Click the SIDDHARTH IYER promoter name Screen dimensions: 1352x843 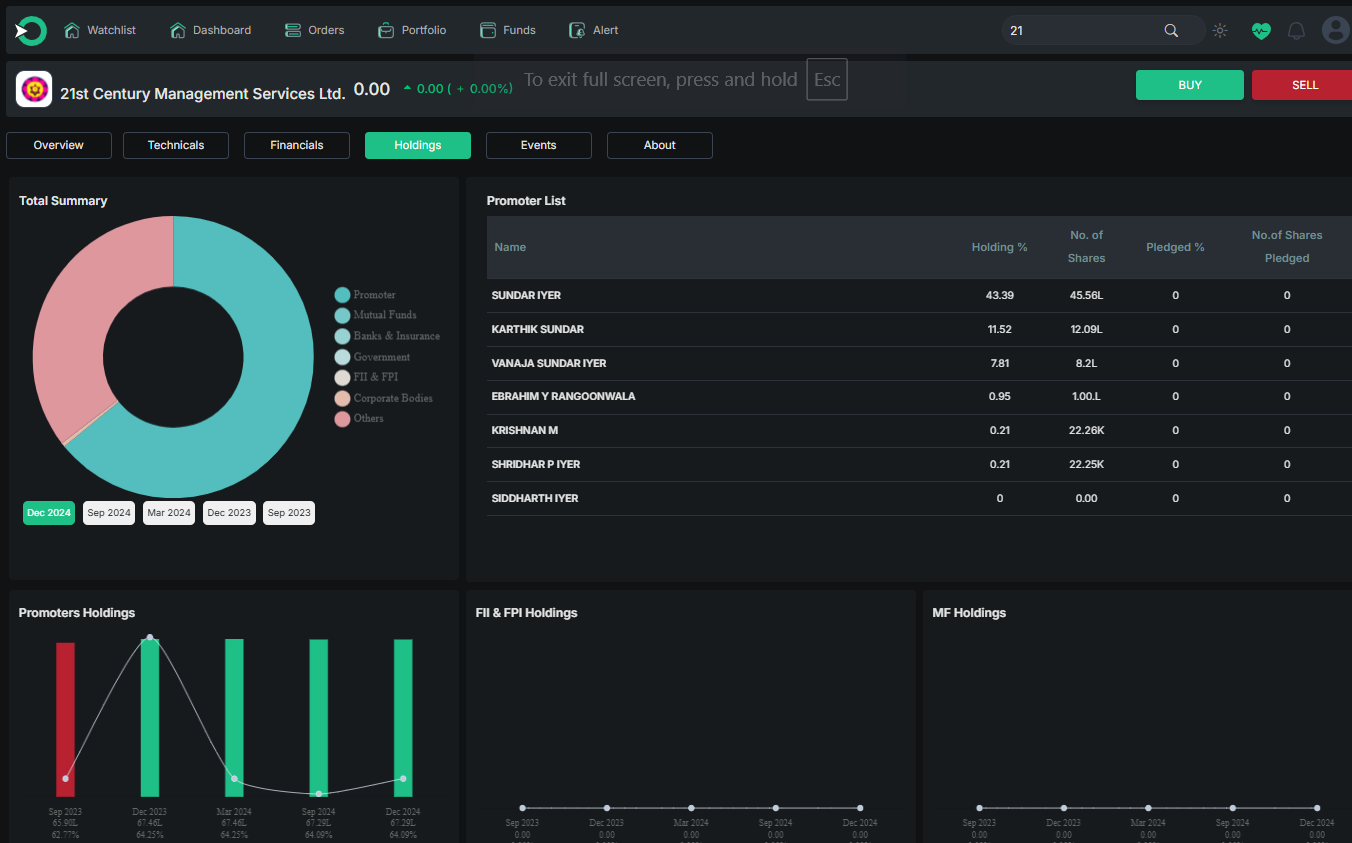(535, 498)
